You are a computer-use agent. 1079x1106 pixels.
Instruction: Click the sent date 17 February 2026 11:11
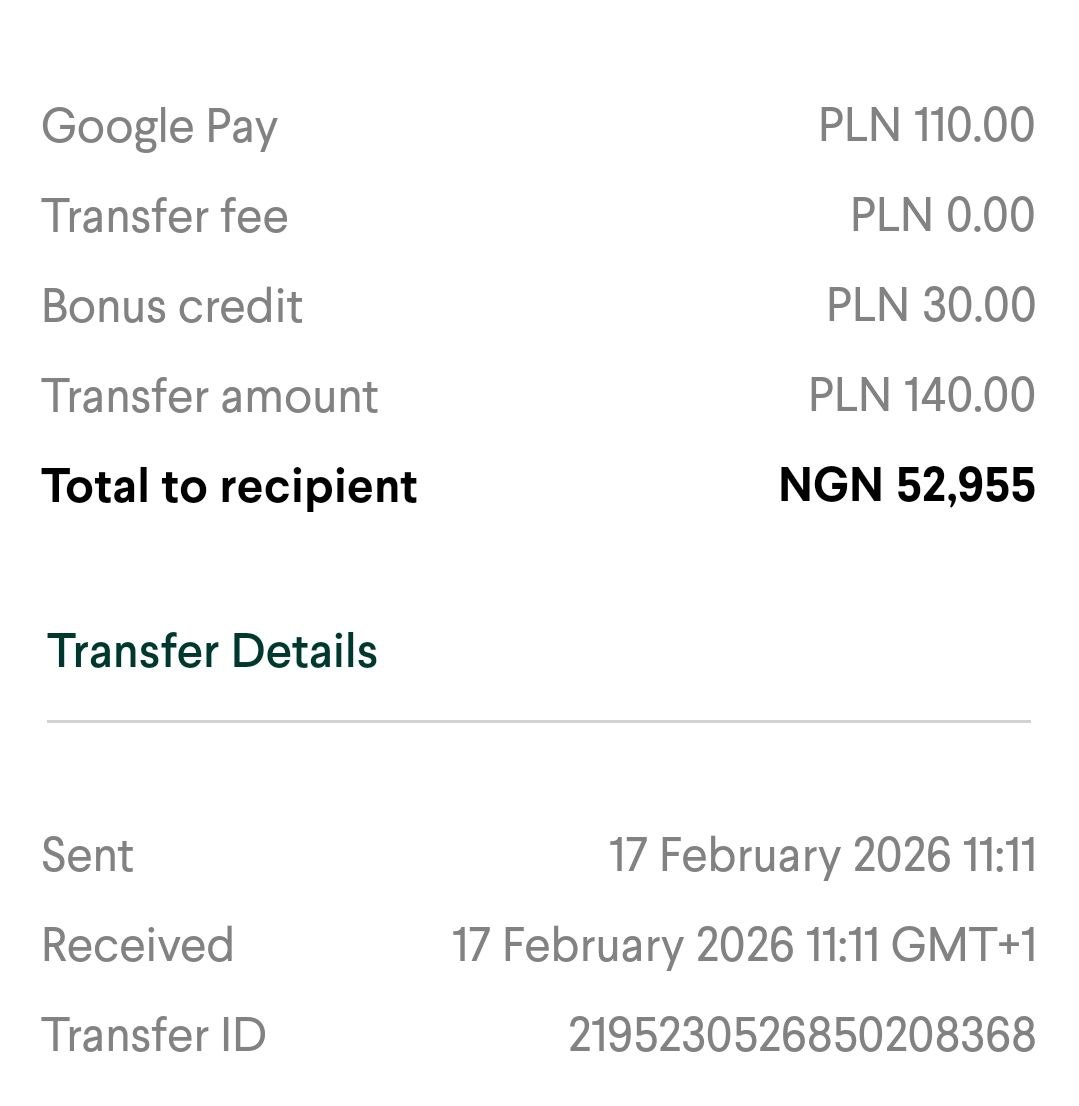pos(822,856)
